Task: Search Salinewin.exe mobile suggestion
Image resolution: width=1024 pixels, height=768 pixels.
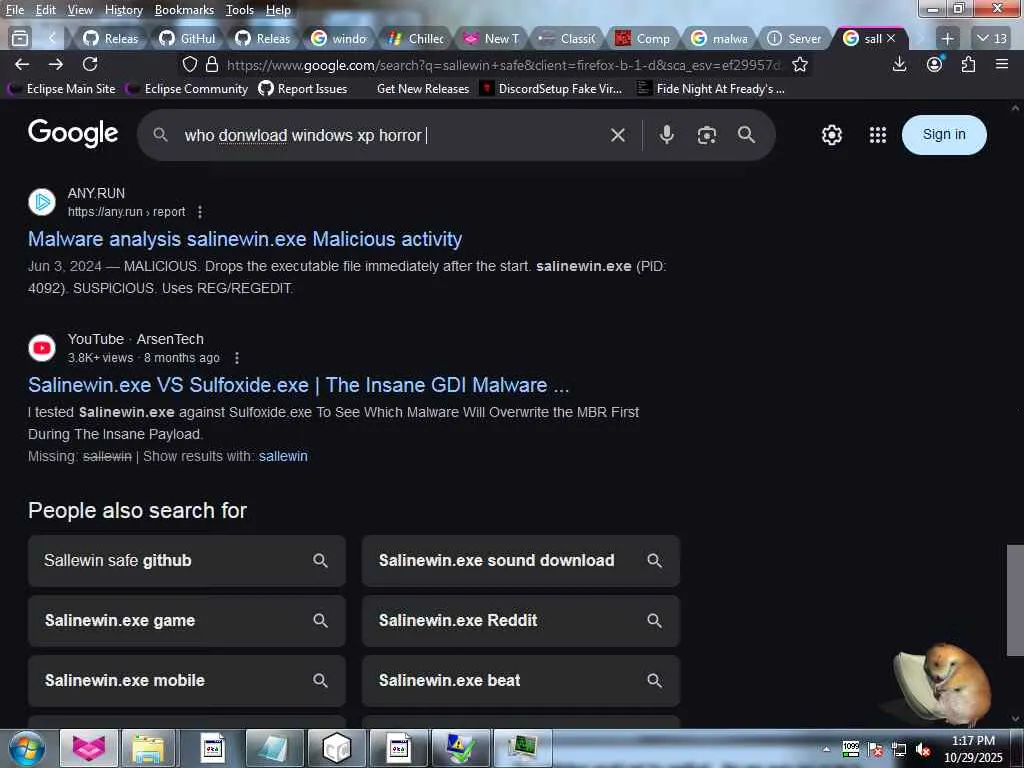Action: pos(187,680)
